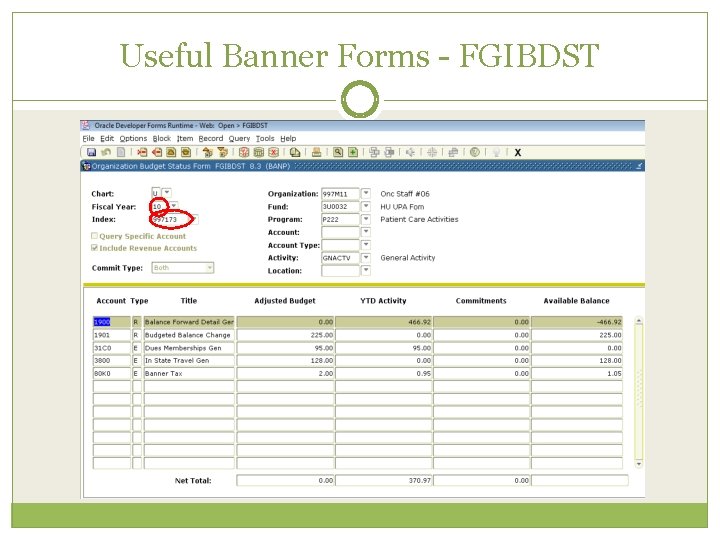
Task: Click the Fund field containing 3U0032
Action: coord(340,207)
